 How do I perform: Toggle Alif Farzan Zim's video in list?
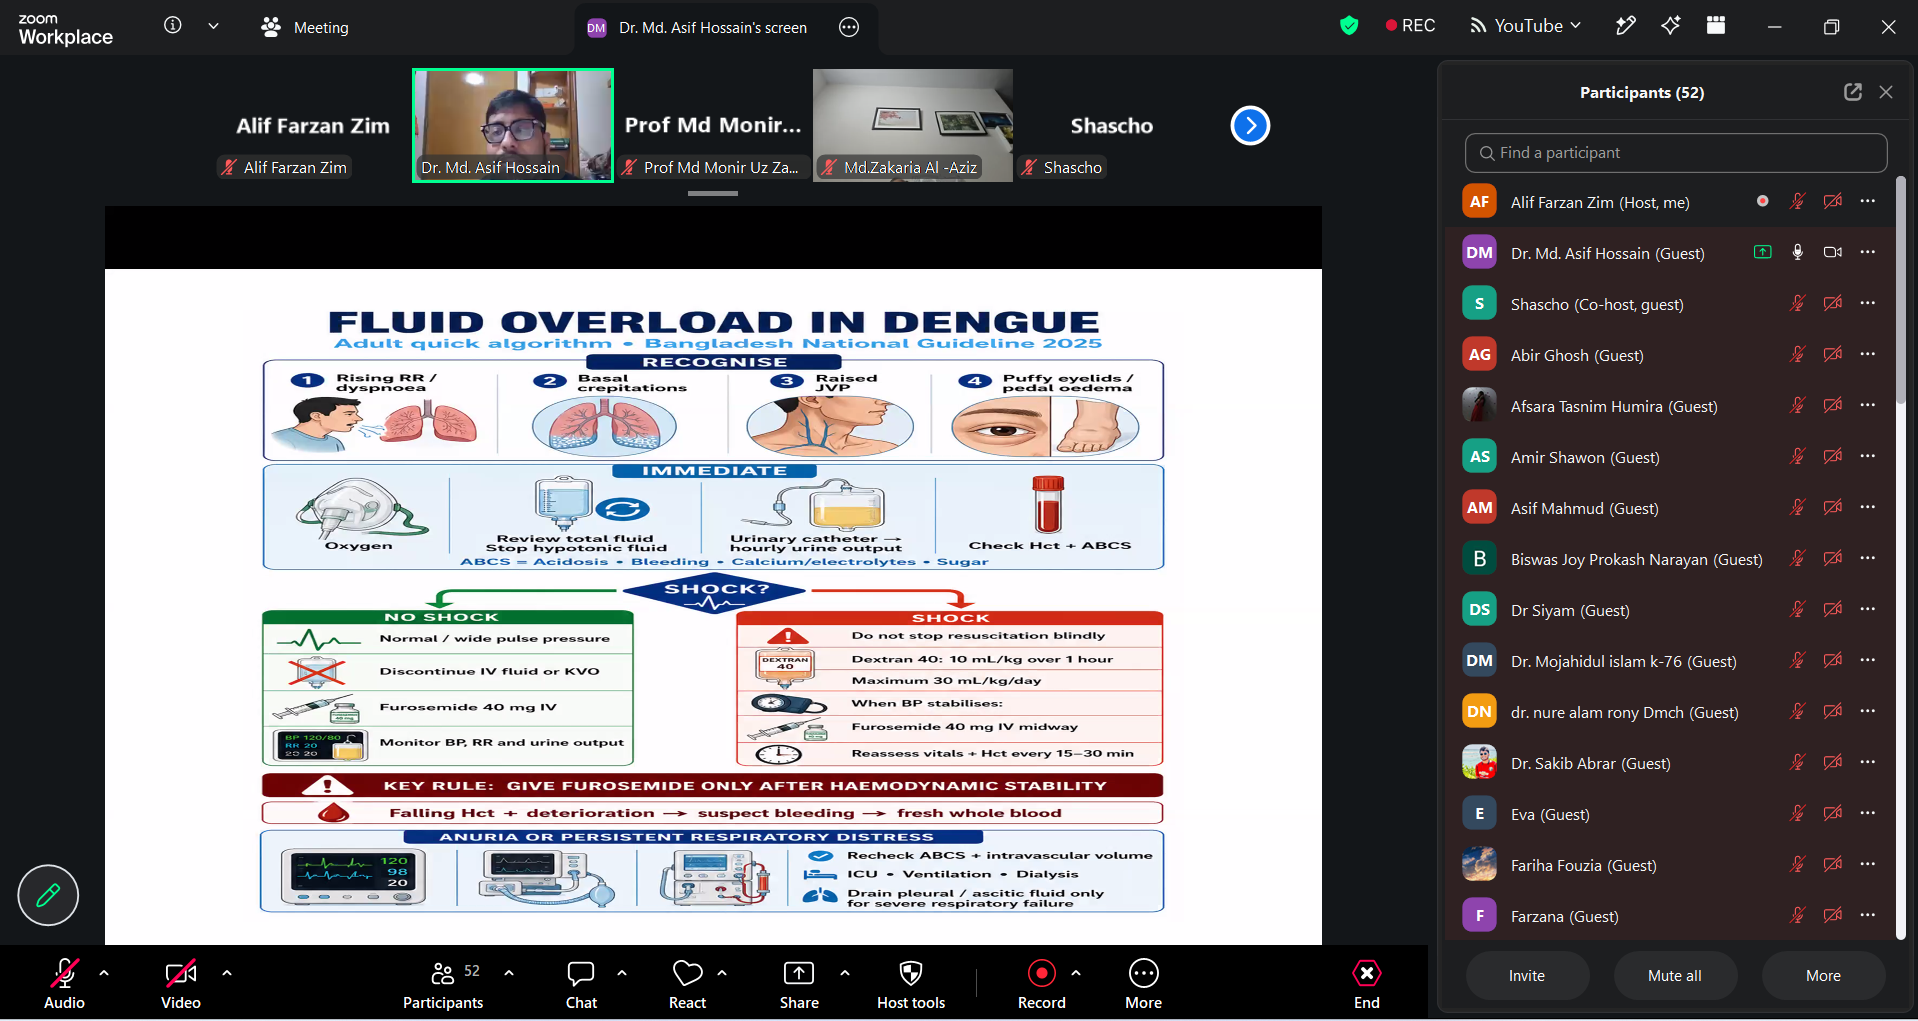pos(1832,201)
